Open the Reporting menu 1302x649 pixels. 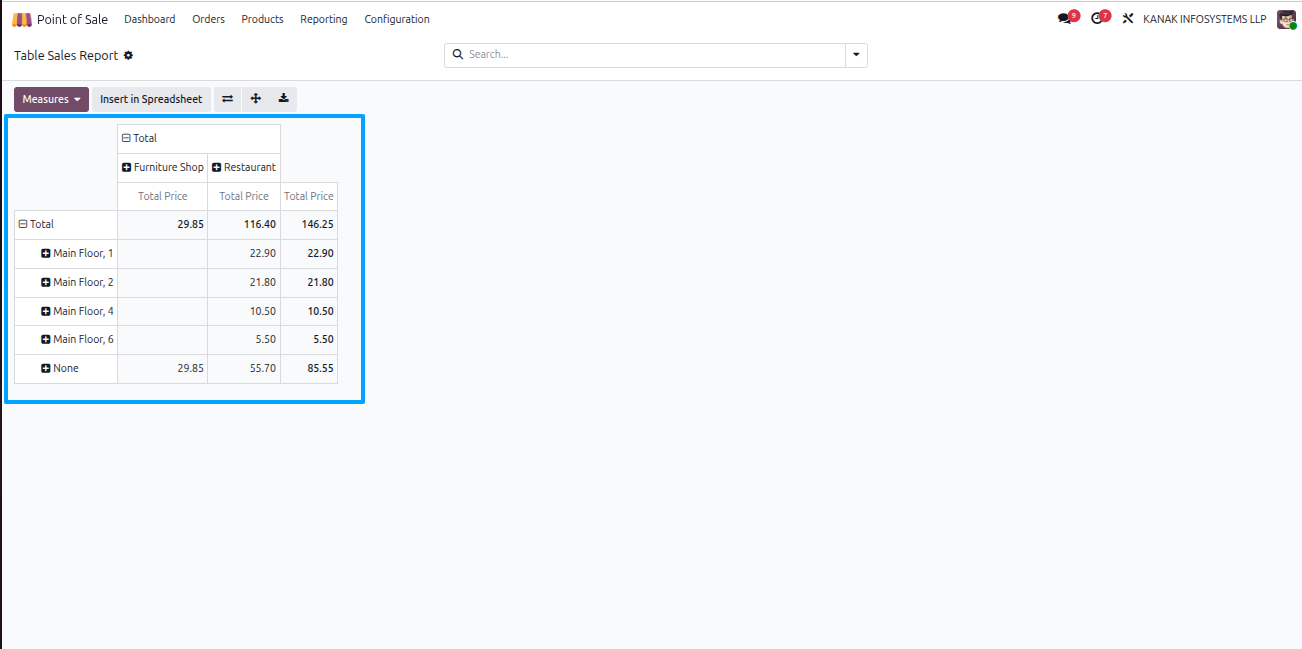coord(324,19)
